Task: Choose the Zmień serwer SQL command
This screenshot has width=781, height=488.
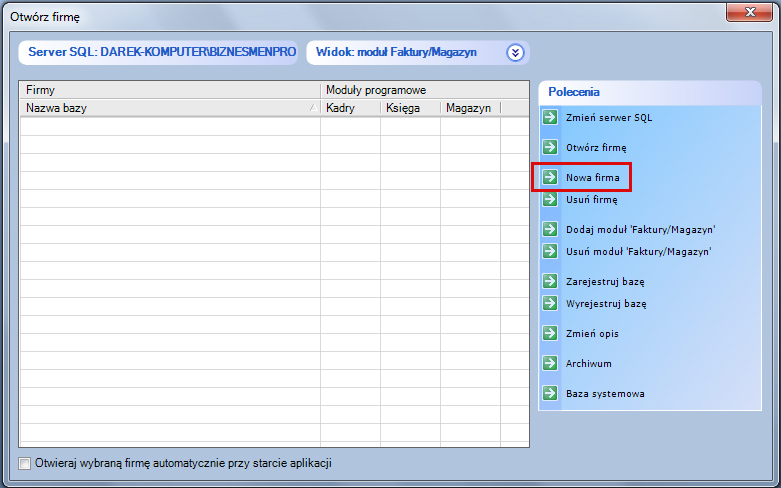Action: [x=609, y=118]
